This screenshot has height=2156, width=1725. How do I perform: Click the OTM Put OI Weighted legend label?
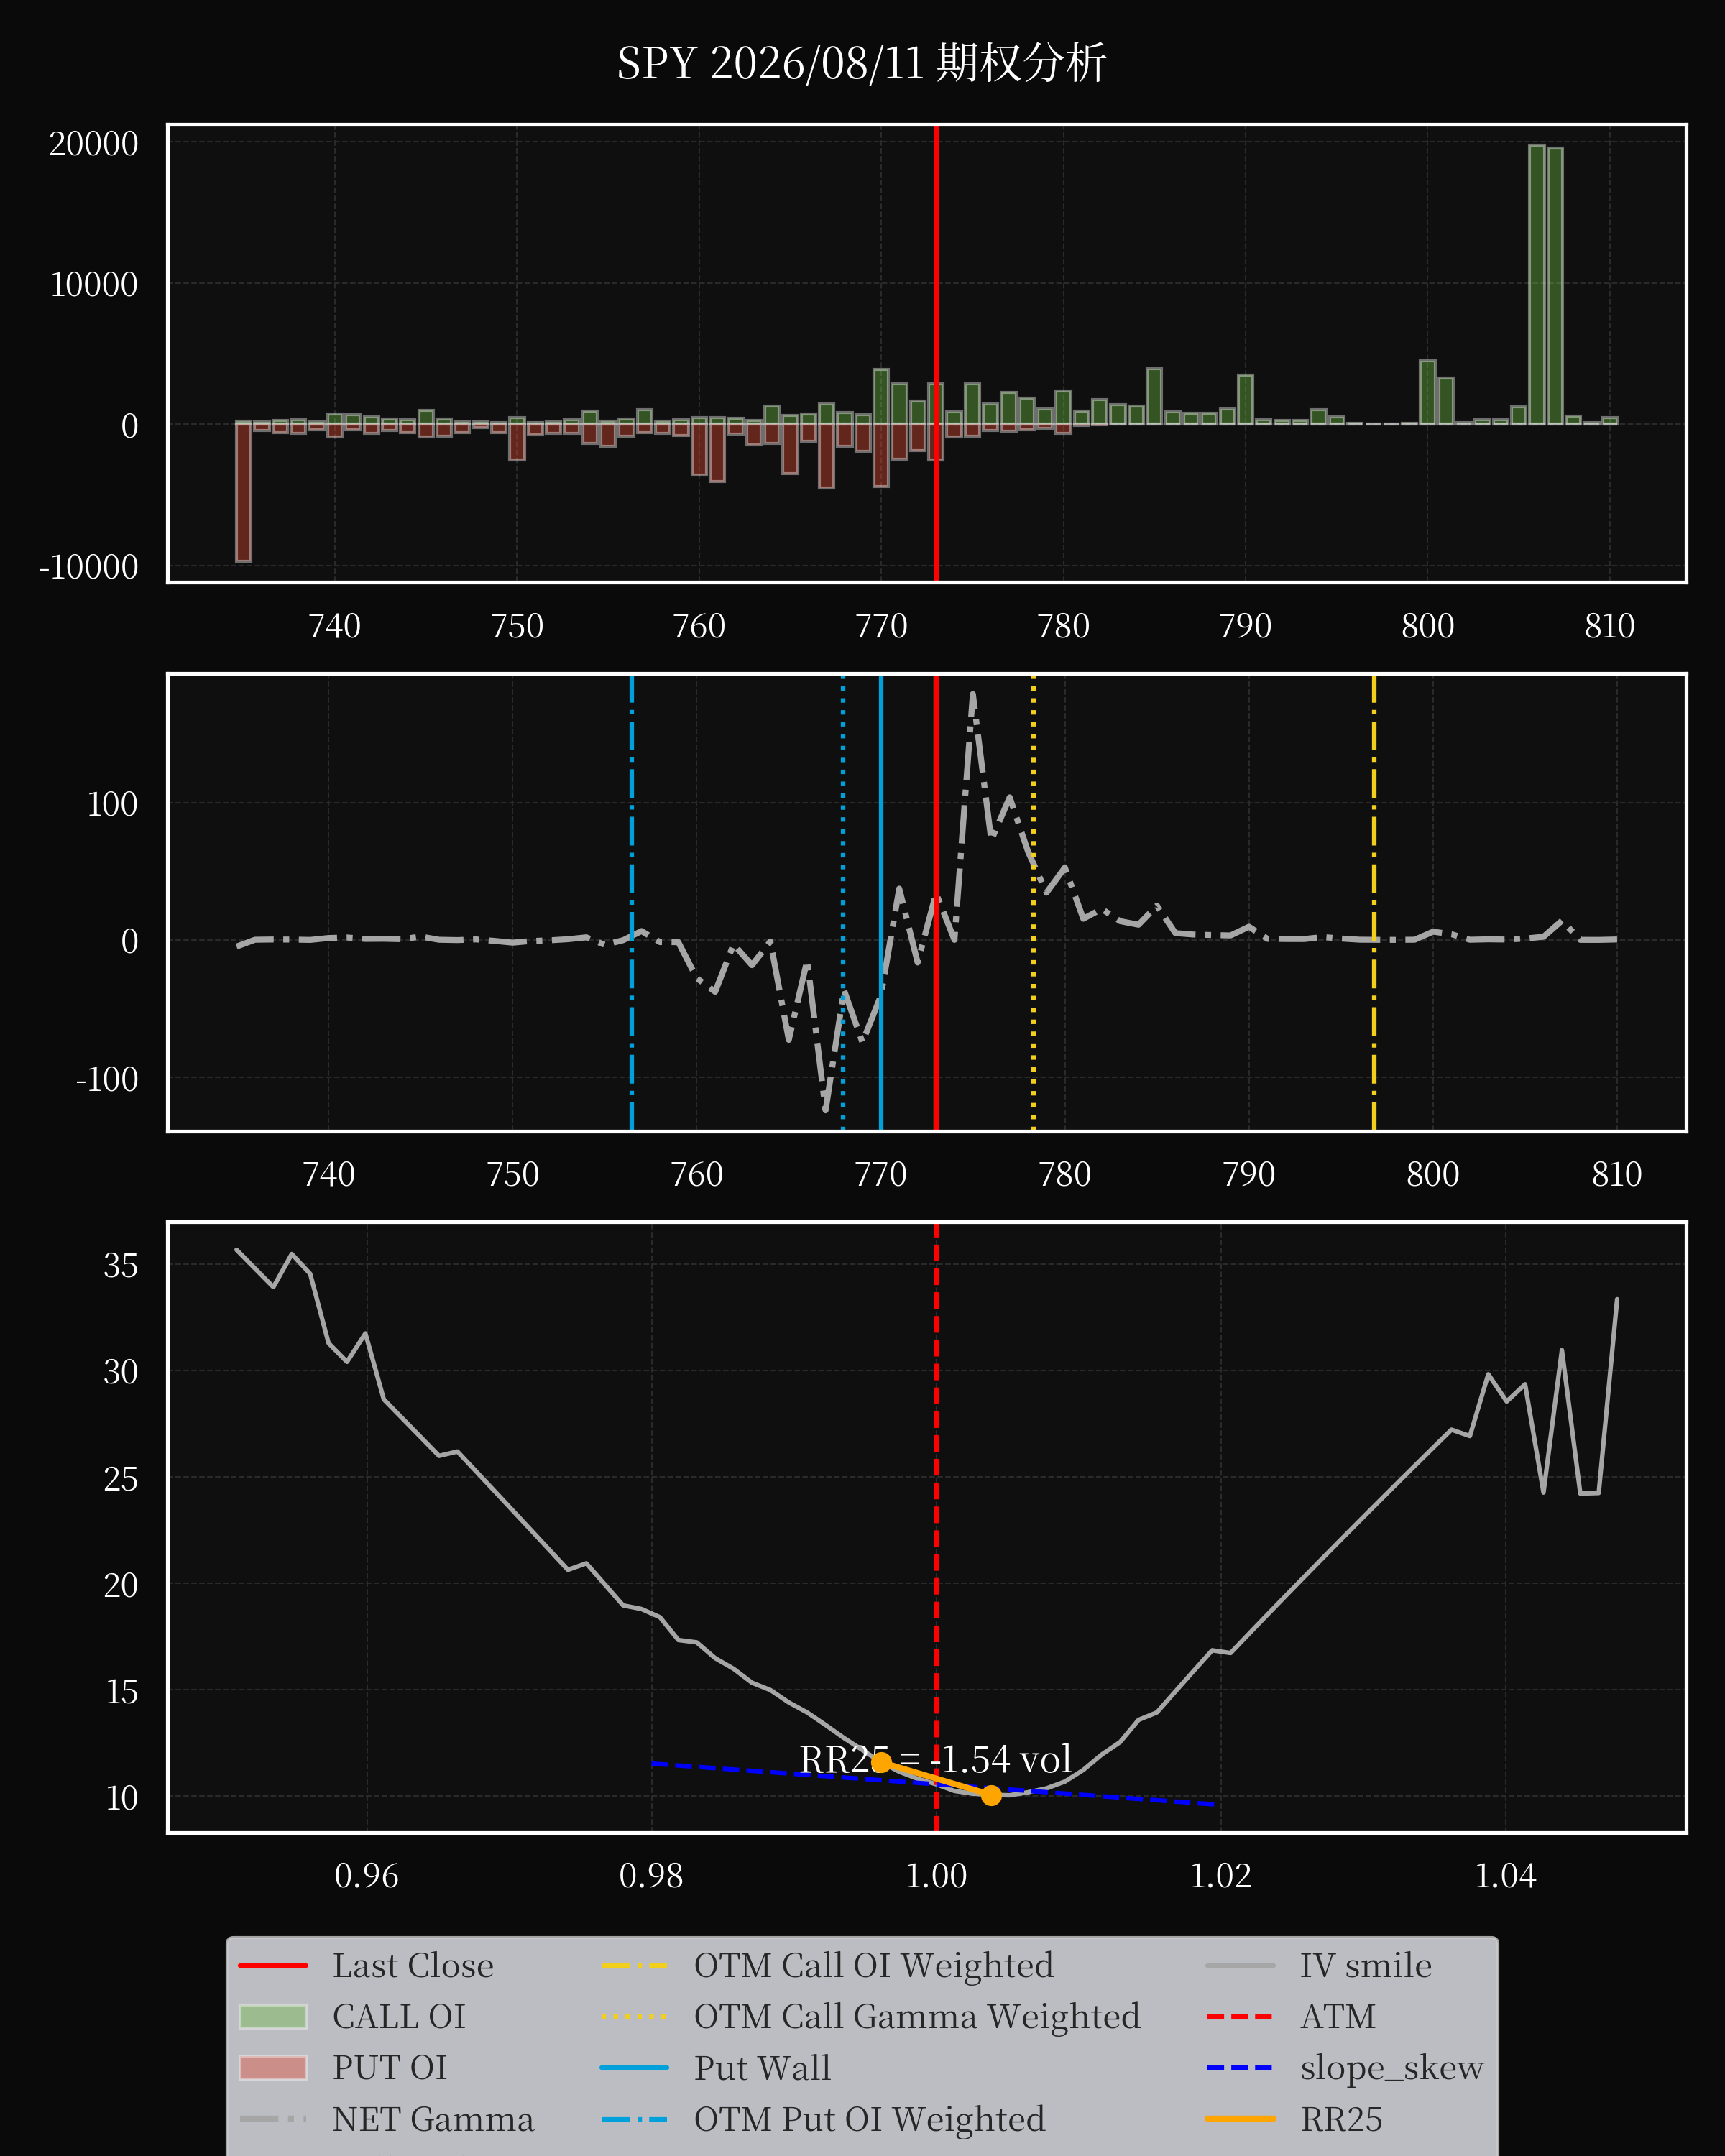870,2119
